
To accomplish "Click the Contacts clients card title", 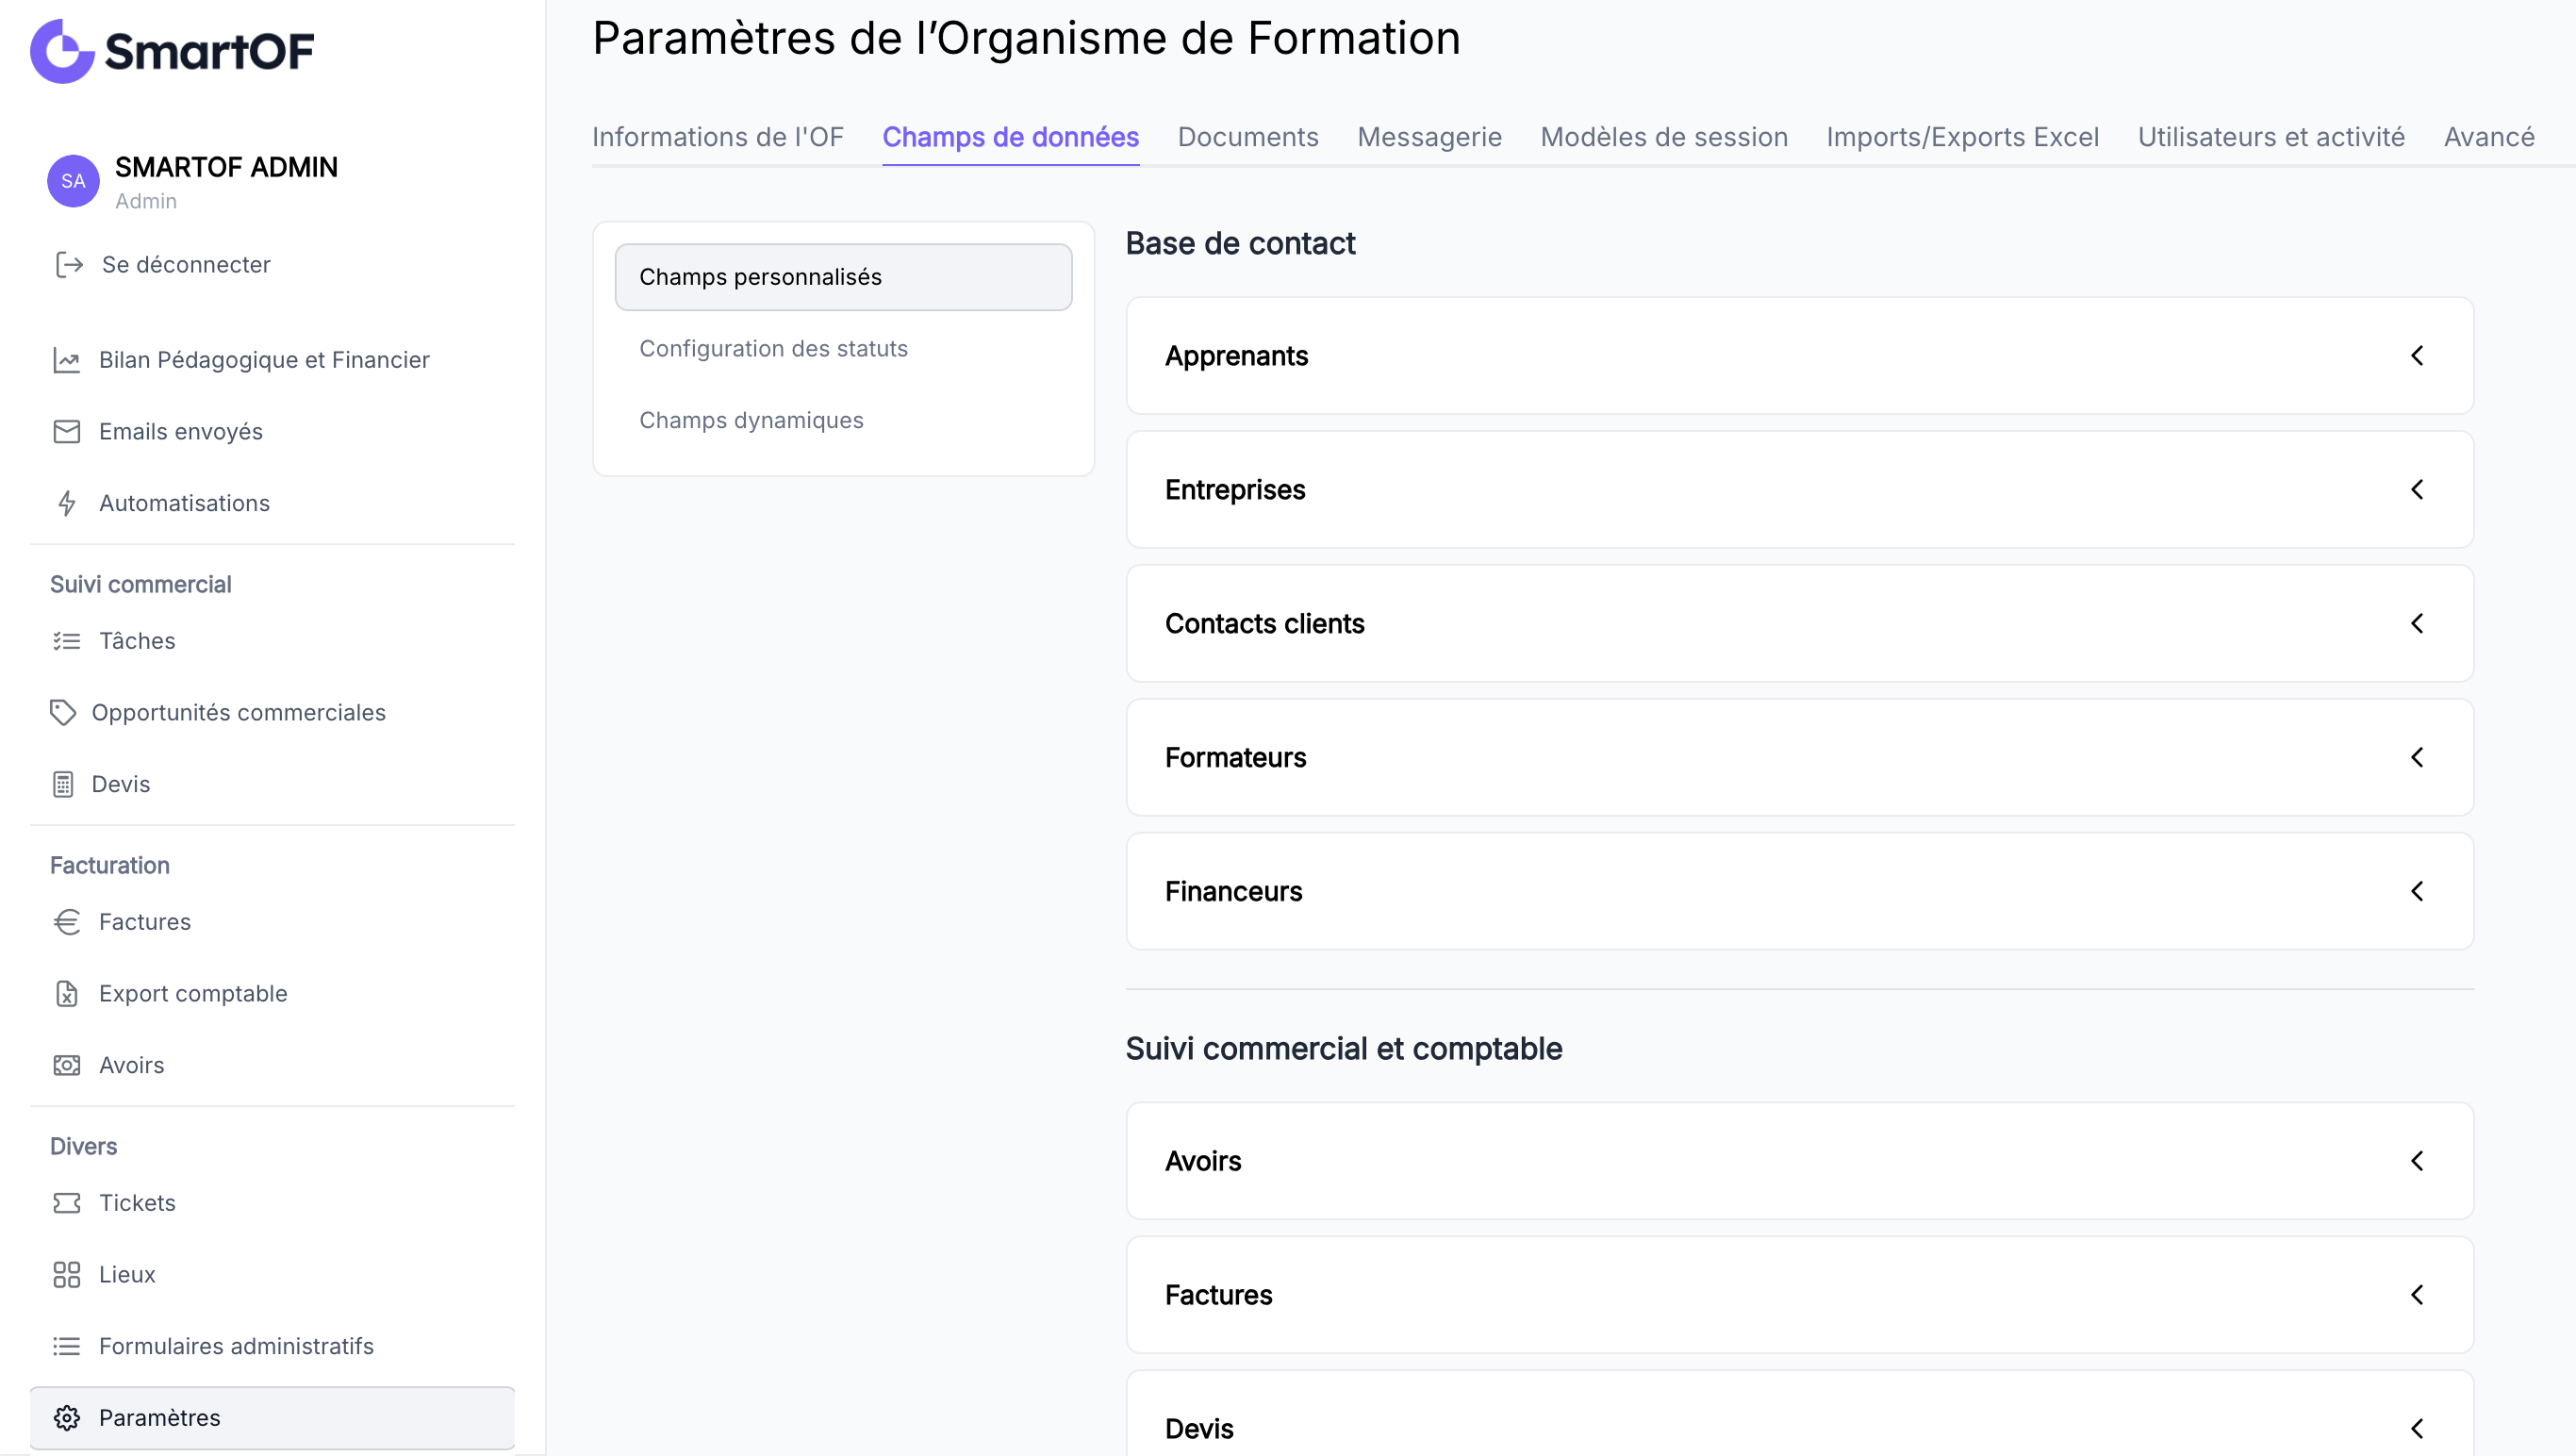I will (x=1264, y=624).
